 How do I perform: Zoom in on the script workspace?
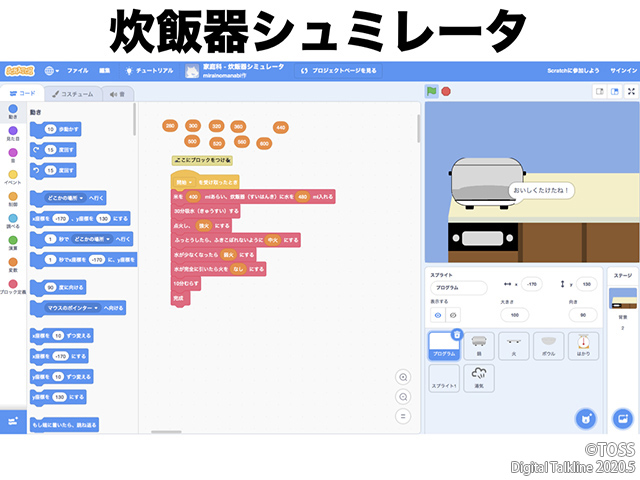tap(403, 377)
